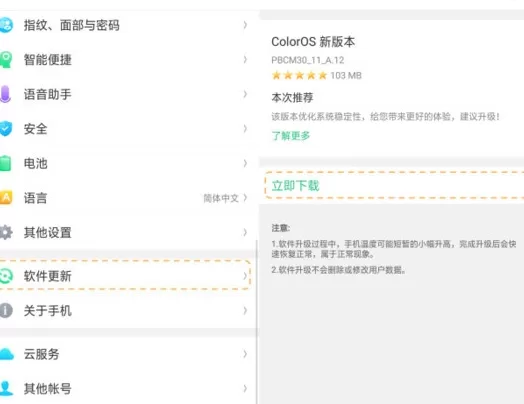Open the 智能便捷 menu entry
The height and width of the screenshot is (404, 524).
pyautogui.click(x=128, y=59)
